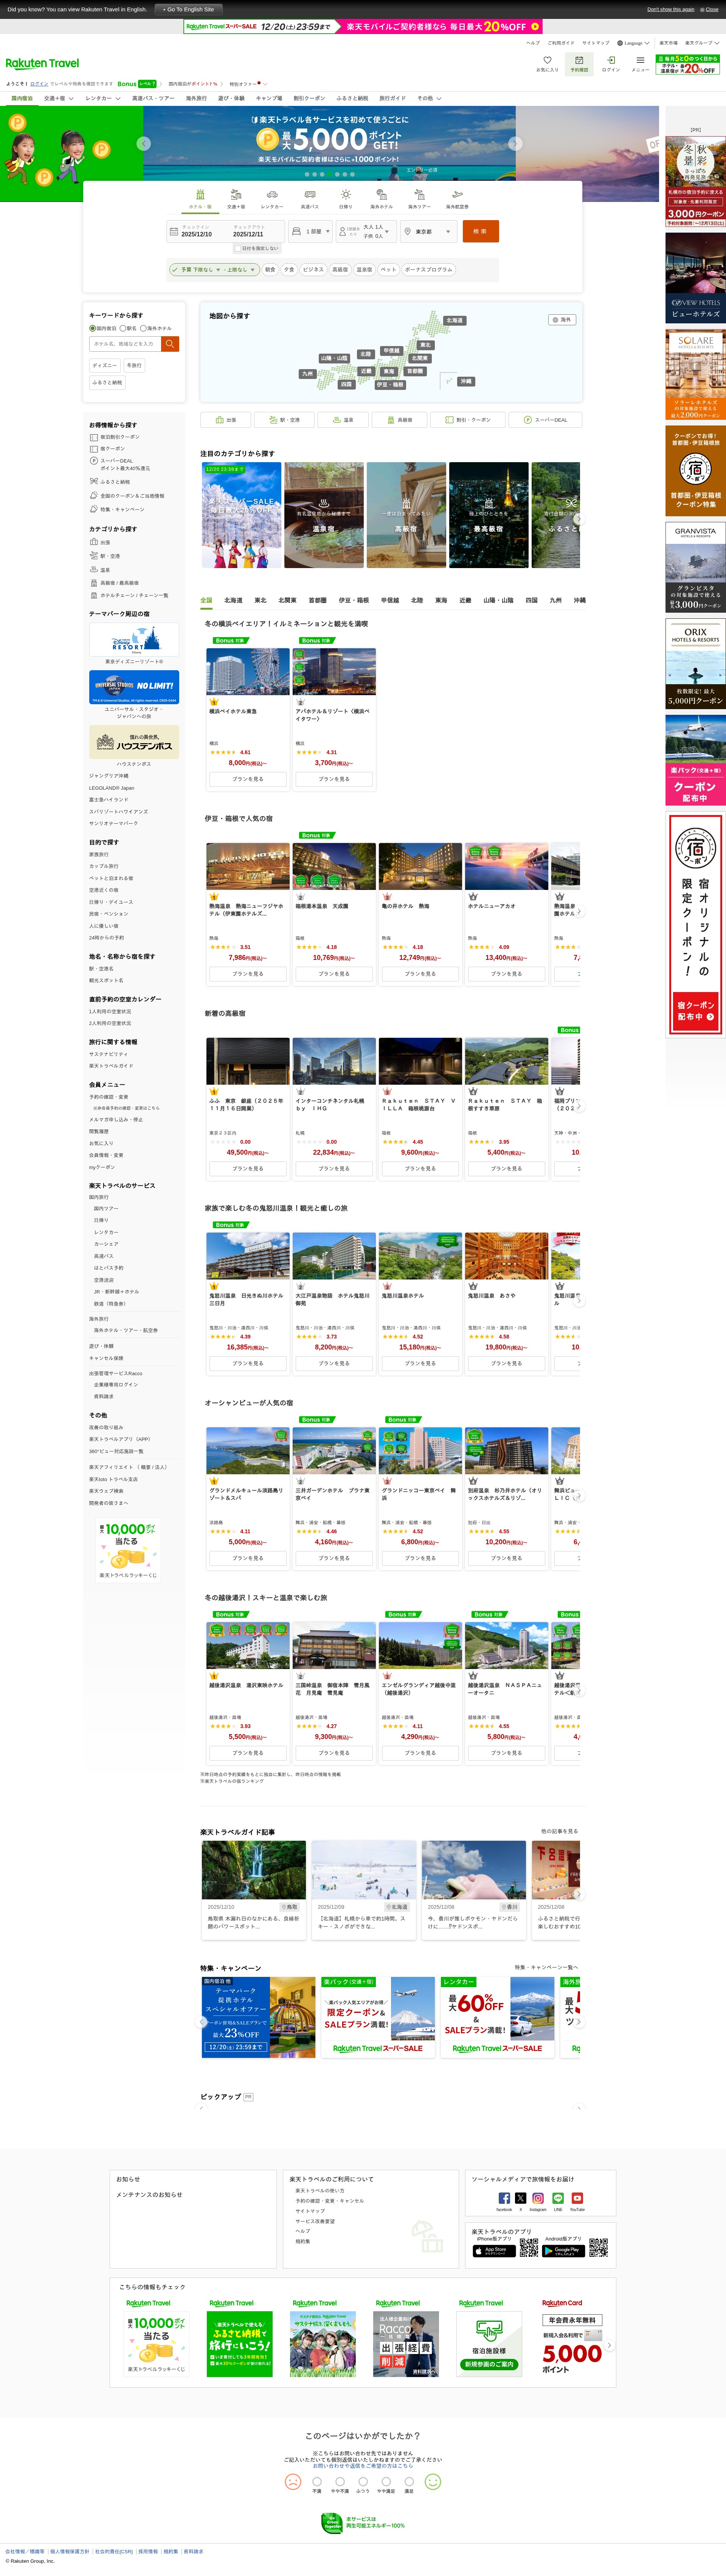Select the 海外ホテル radio button
This screenshot has height=2576, width=726.
coord(143,328)
